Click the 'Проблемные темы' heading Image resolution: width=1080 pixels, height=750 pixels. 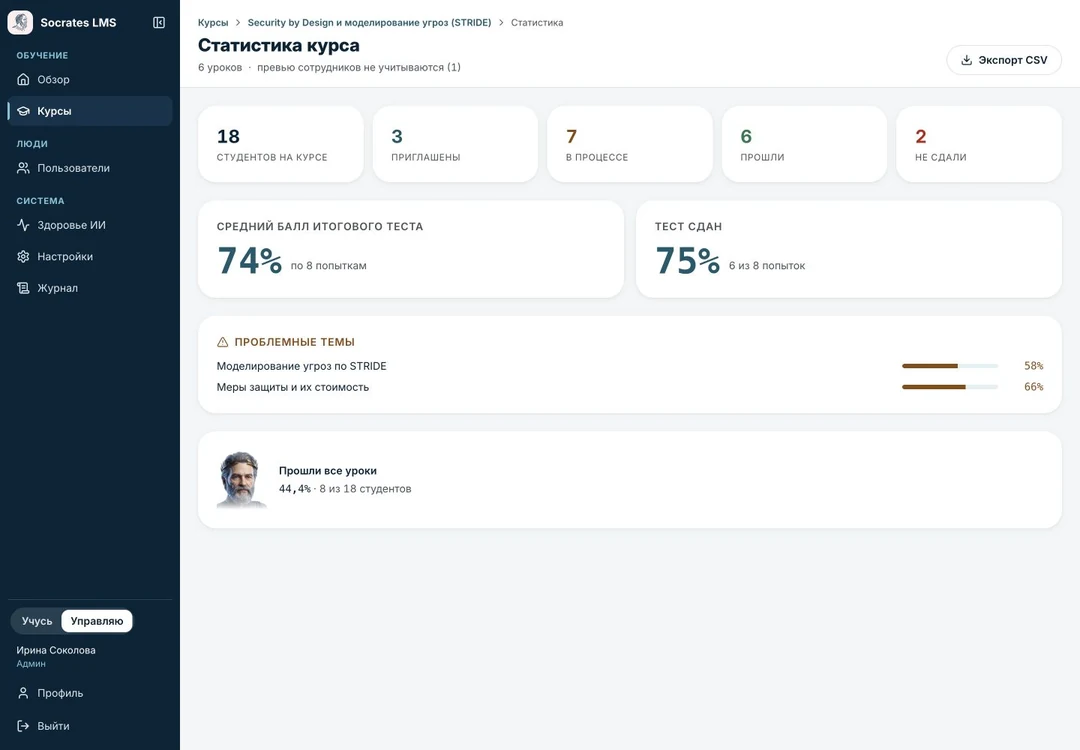coord(295,342)
